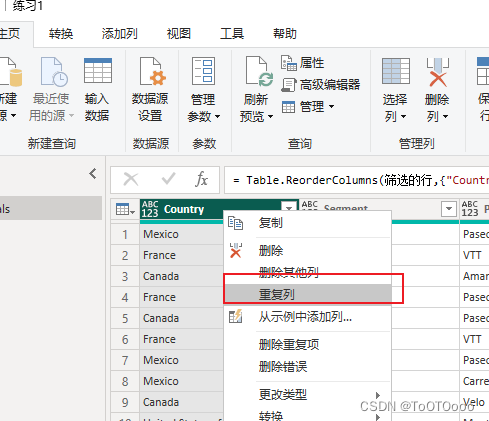This screenshot has width=489, height=421.
Task: Click the France cell in row 4
Action: tap(181, 297)
